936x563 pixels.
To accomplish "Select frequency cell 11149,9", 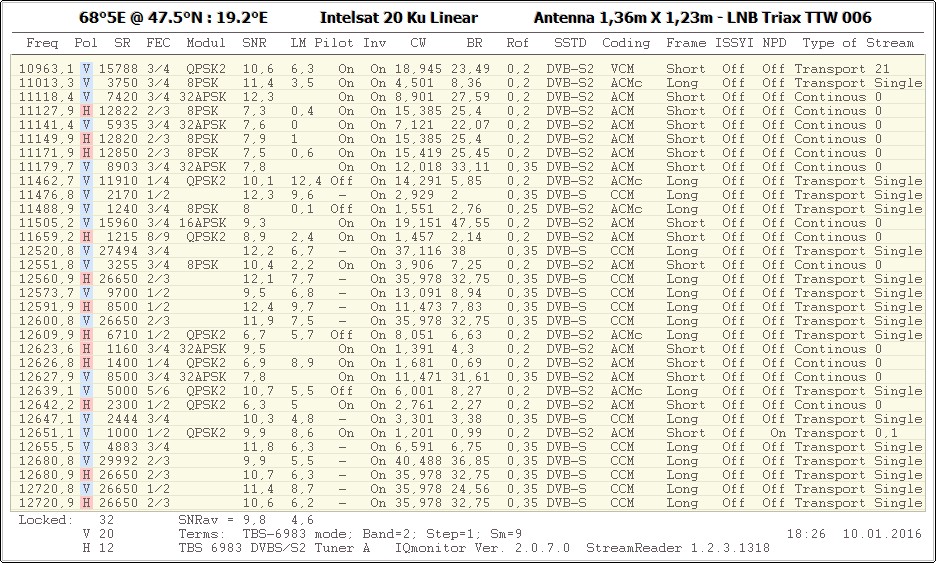I will pos(46,139).
